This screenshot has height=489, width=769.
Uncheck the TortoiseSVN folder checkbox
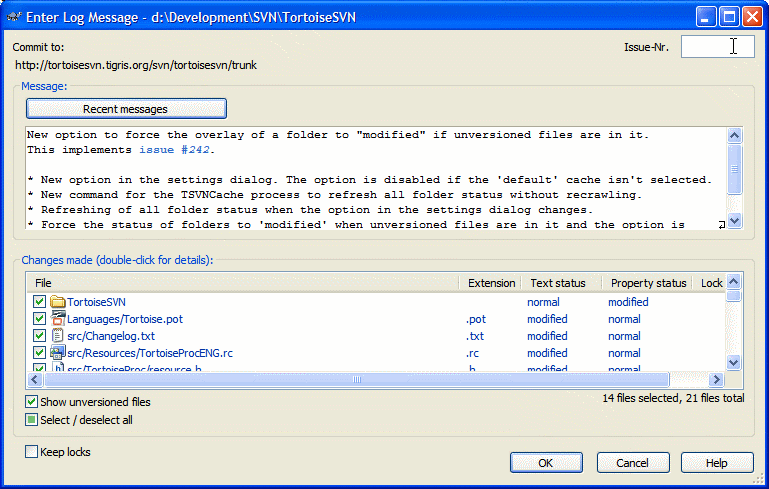tap(39, 302)
